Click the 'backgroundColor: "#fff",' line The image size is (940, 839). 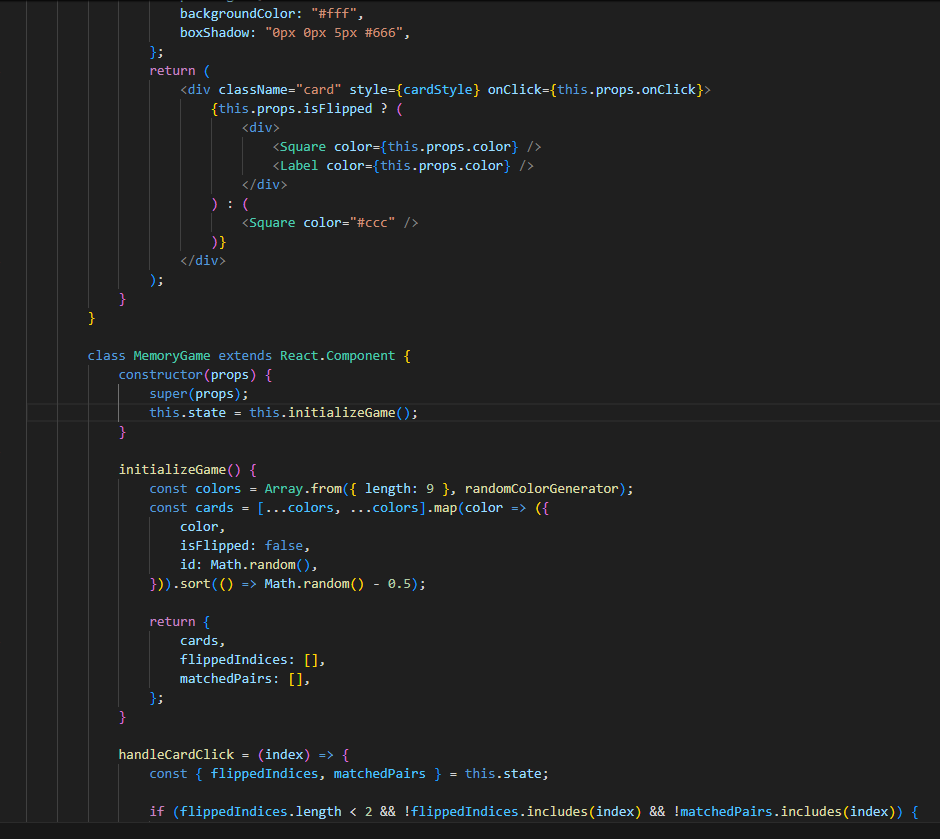[x=272, y=14]
